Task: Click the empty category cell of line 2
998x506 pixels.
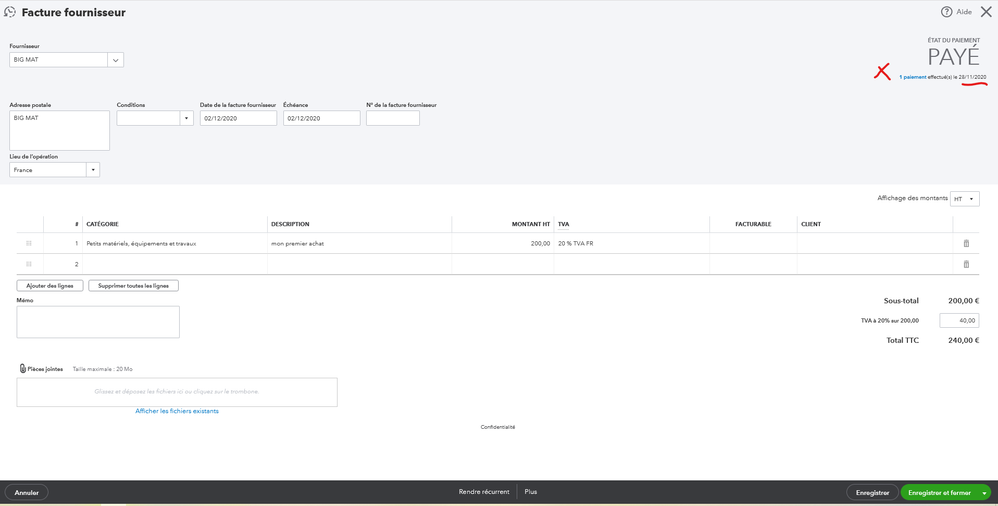Action: tap(175, 264)
